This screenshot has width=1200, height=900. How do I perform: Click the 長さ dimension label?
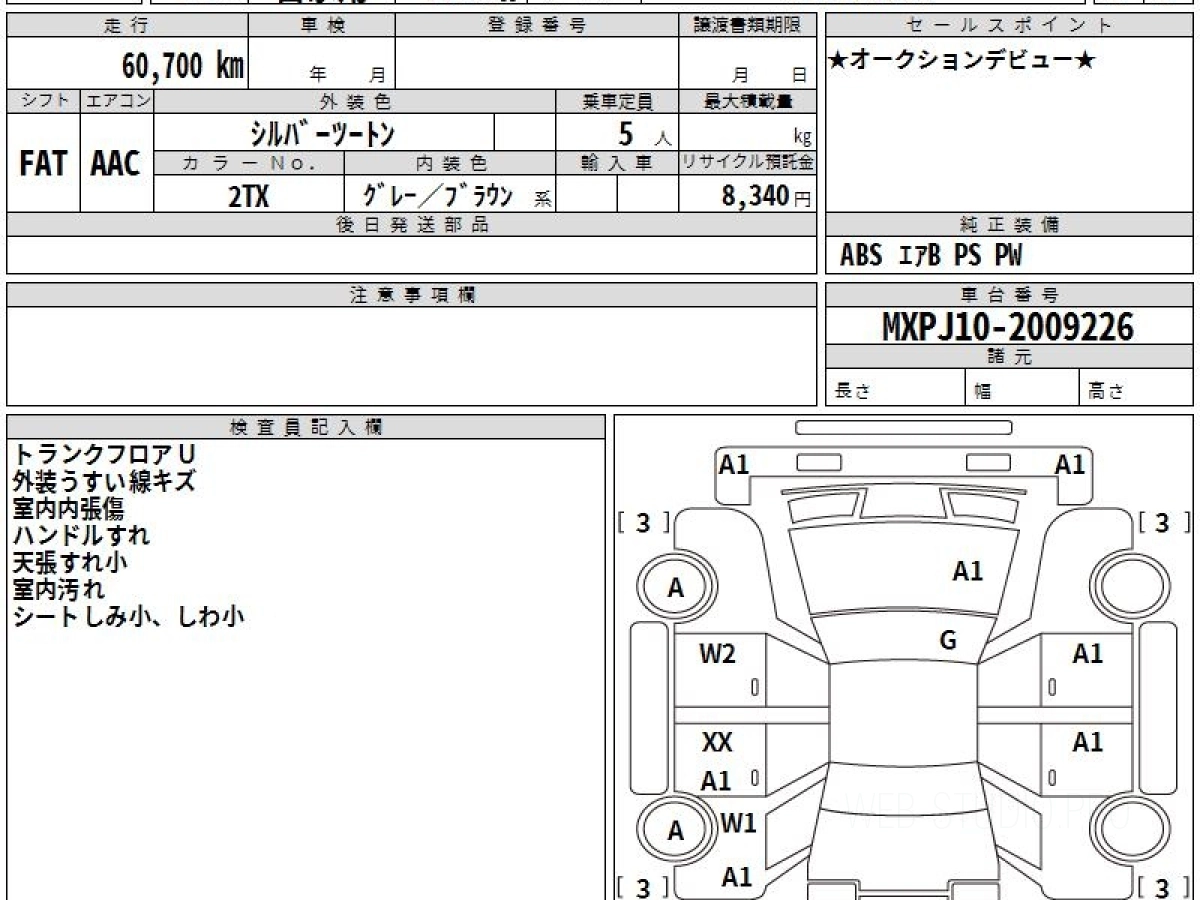(852, 392)
